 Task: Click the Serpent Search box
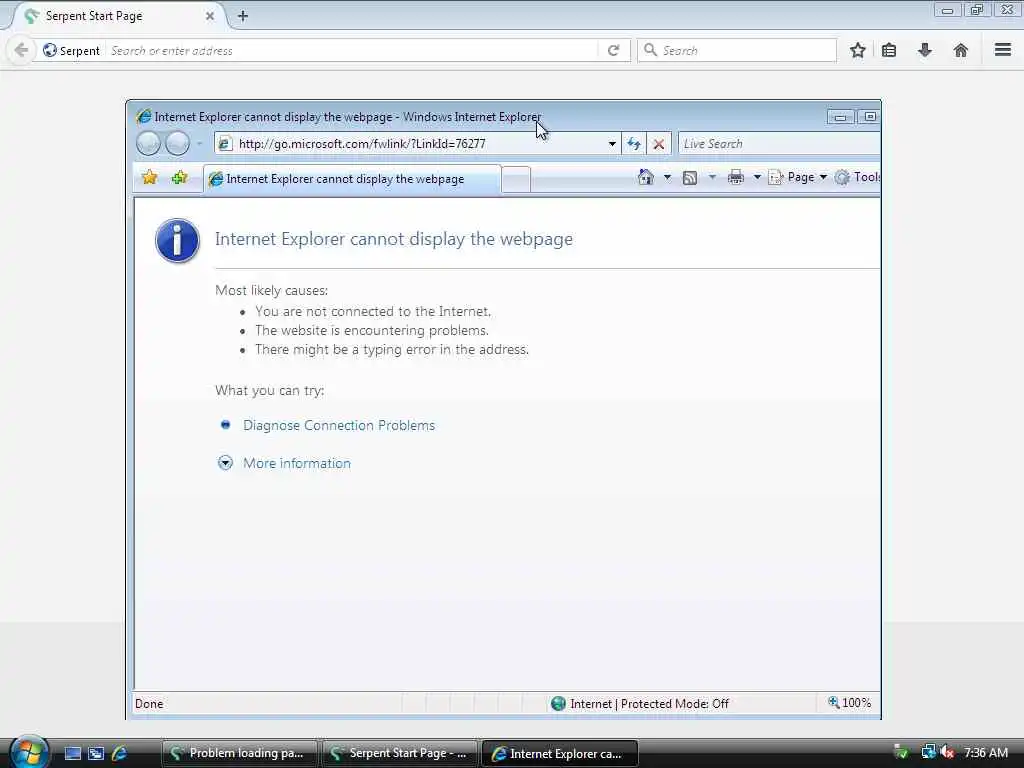coord(737,50)
